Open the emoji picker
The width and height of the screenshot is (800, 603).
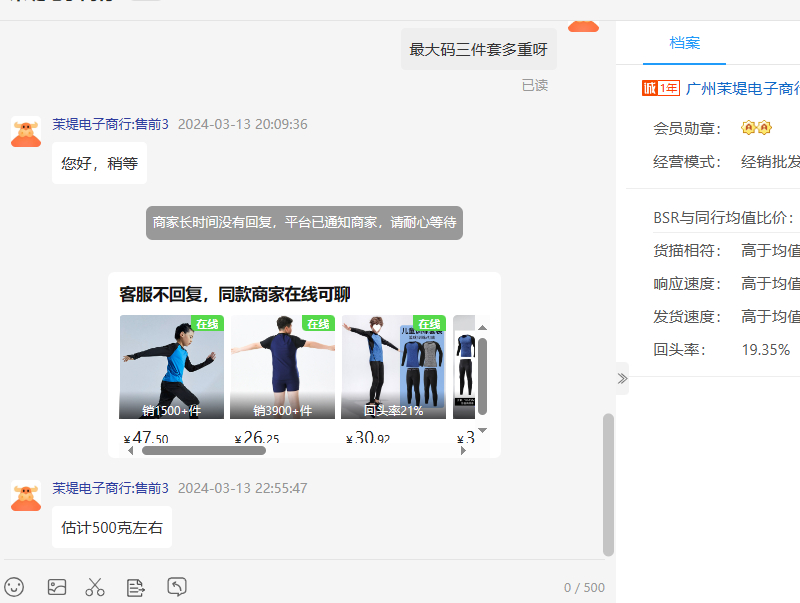click(x=14, y=587)
